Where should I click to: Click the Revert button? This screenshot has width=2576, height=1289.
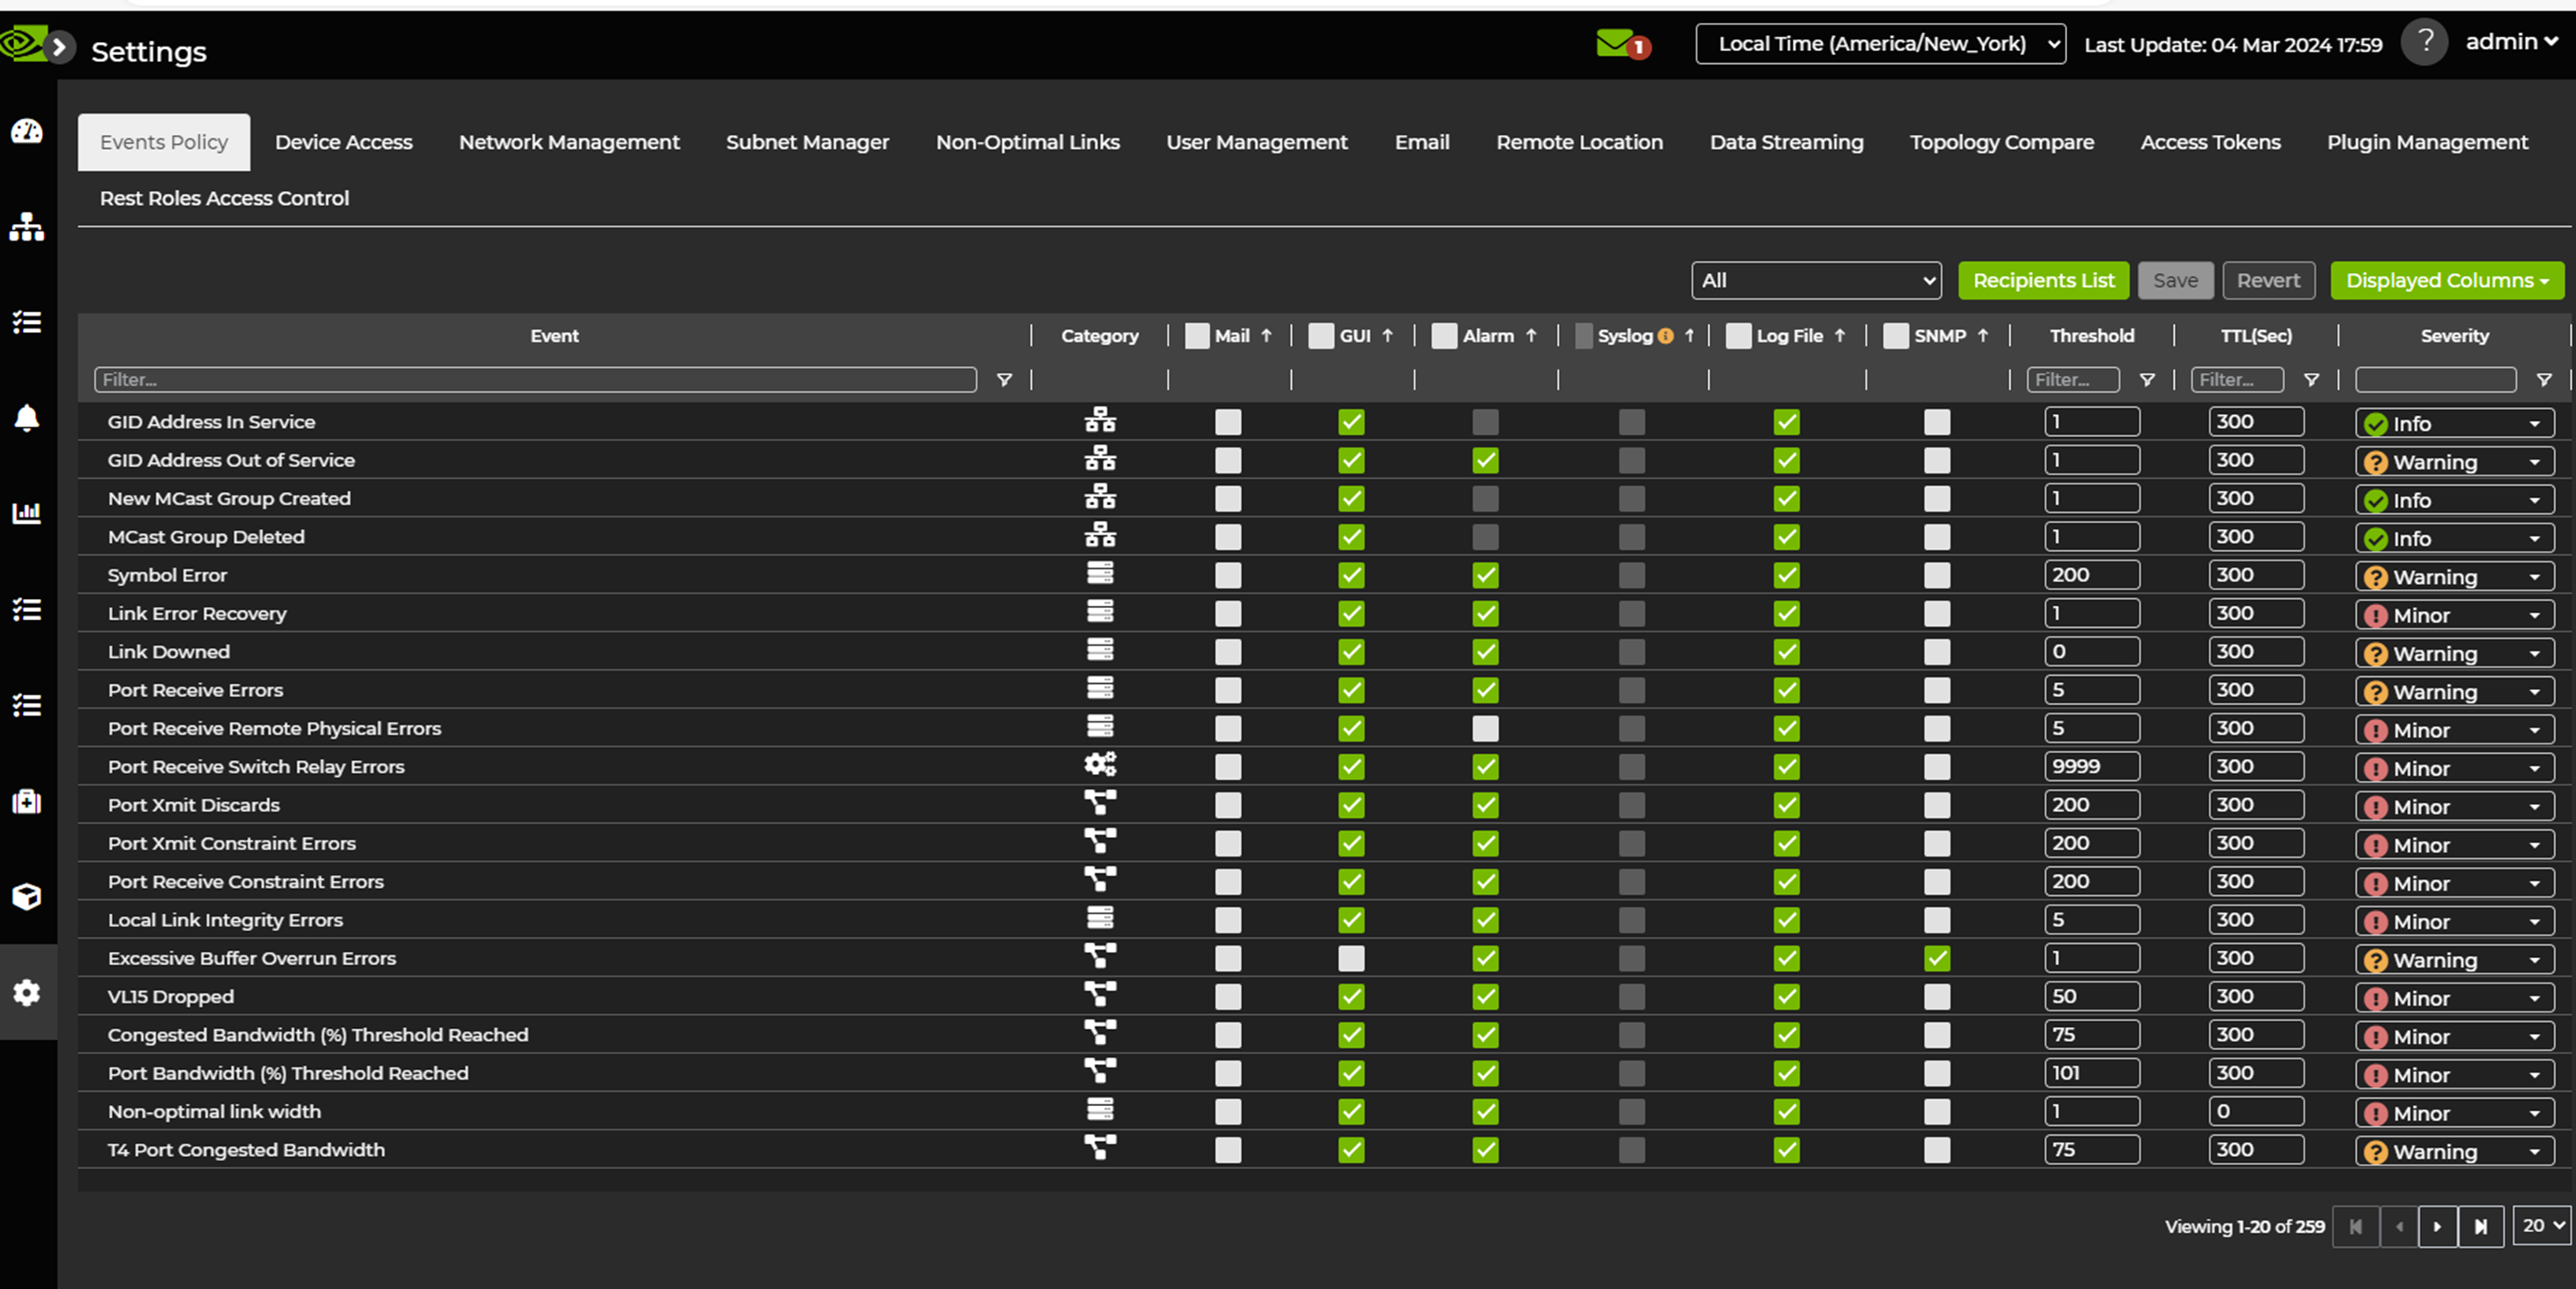(2267, 281)
